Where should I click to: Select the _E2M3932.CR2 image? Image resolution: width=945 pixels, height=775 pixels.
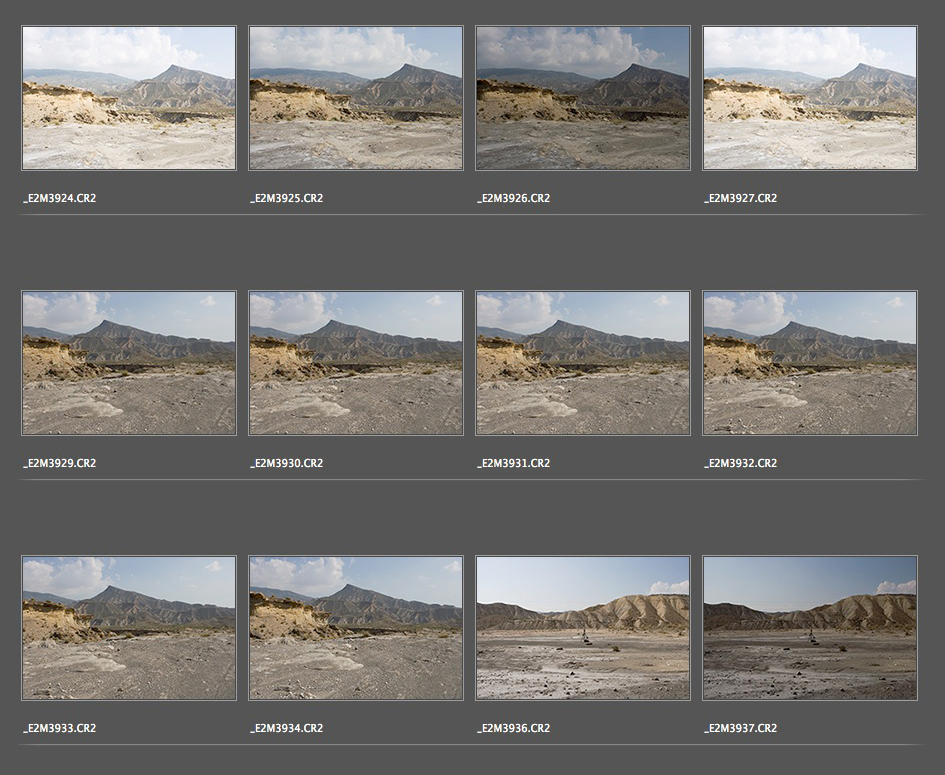(810, 363)
